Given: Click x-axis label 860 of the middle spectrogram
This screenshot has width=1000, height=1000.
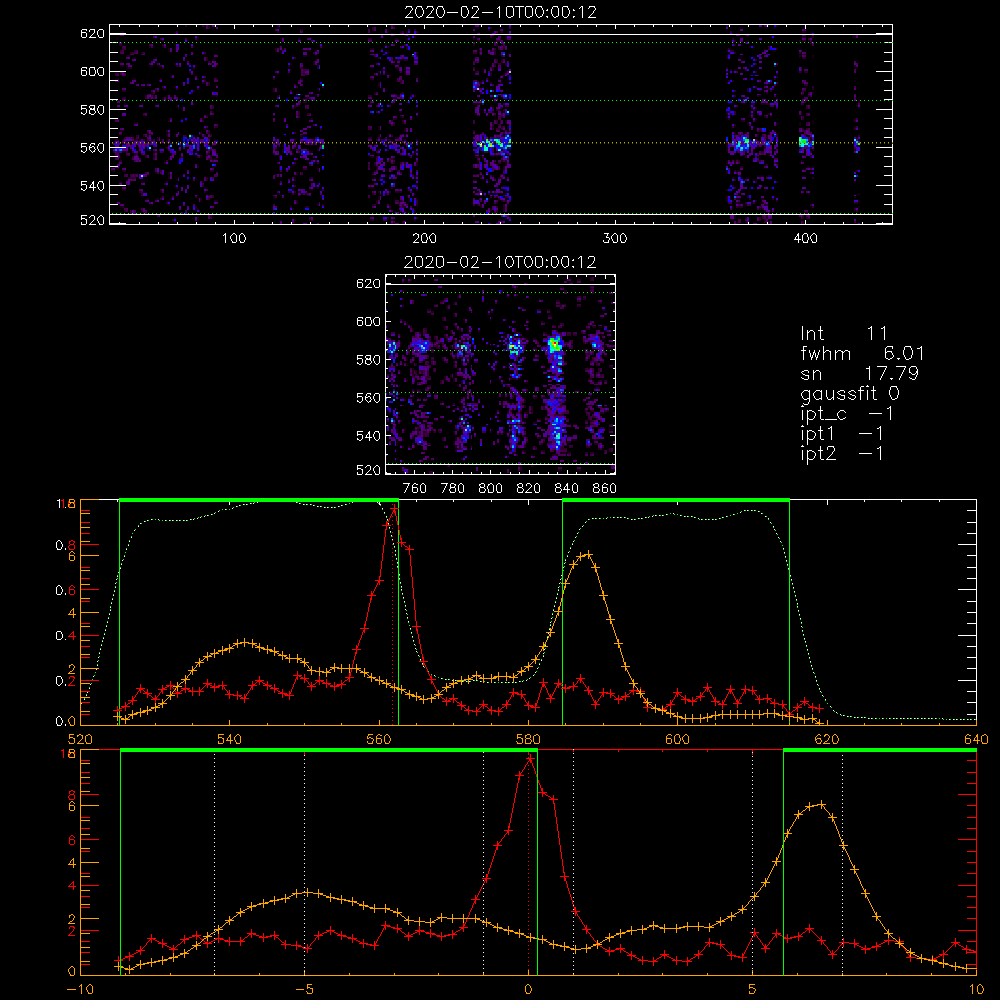Looking at the screenshot, I should 605,489.
